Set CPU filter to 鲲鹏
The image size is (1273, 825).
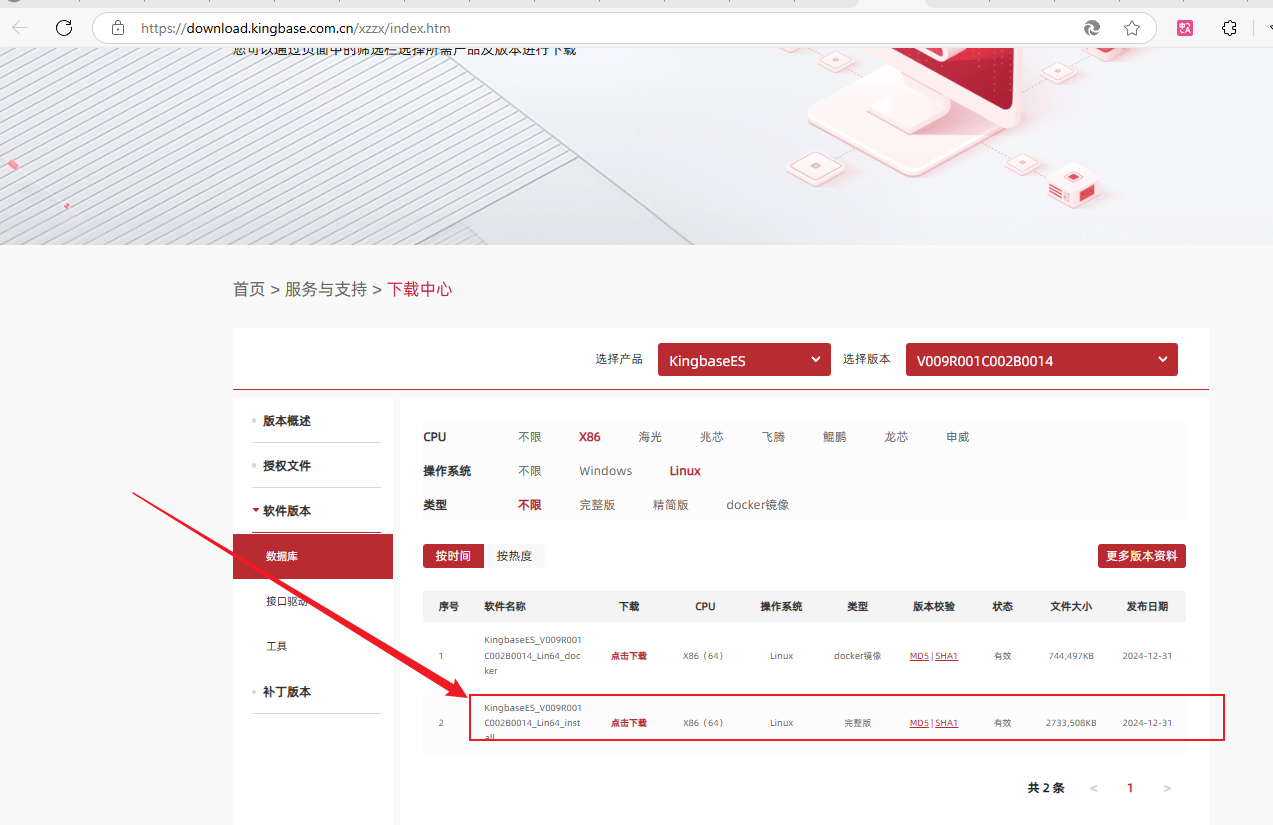pos(834,437)
